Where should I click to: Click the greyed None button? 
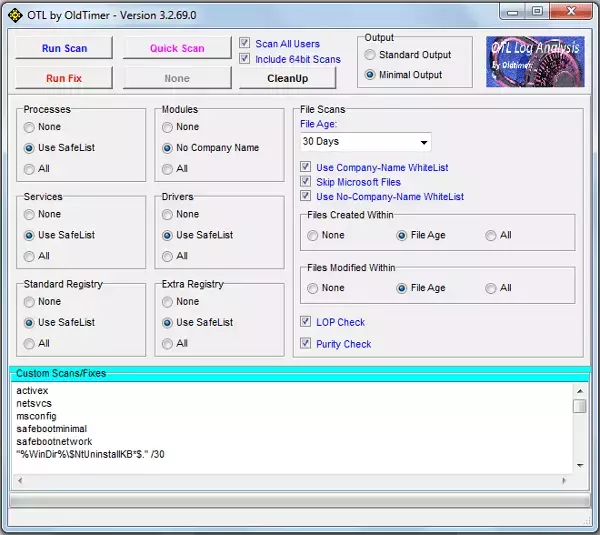pos(177,78)
